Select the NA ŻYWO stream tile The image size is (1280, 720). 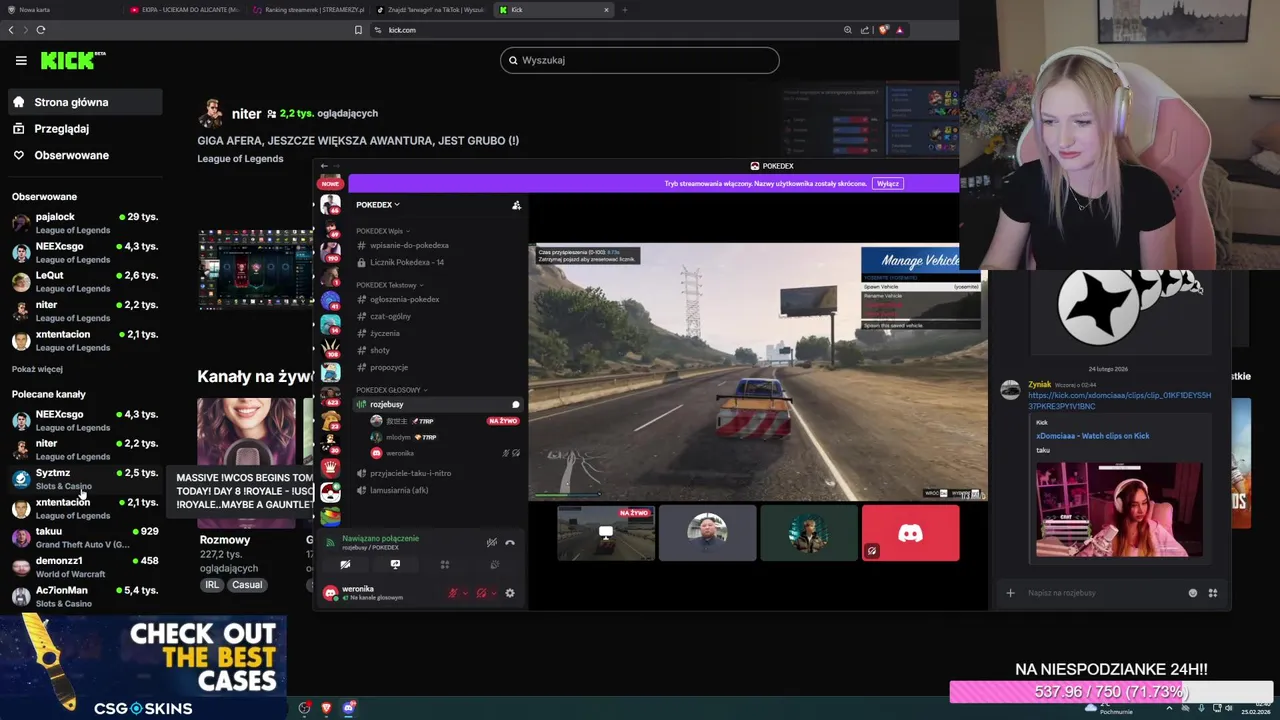click(606, 533)
